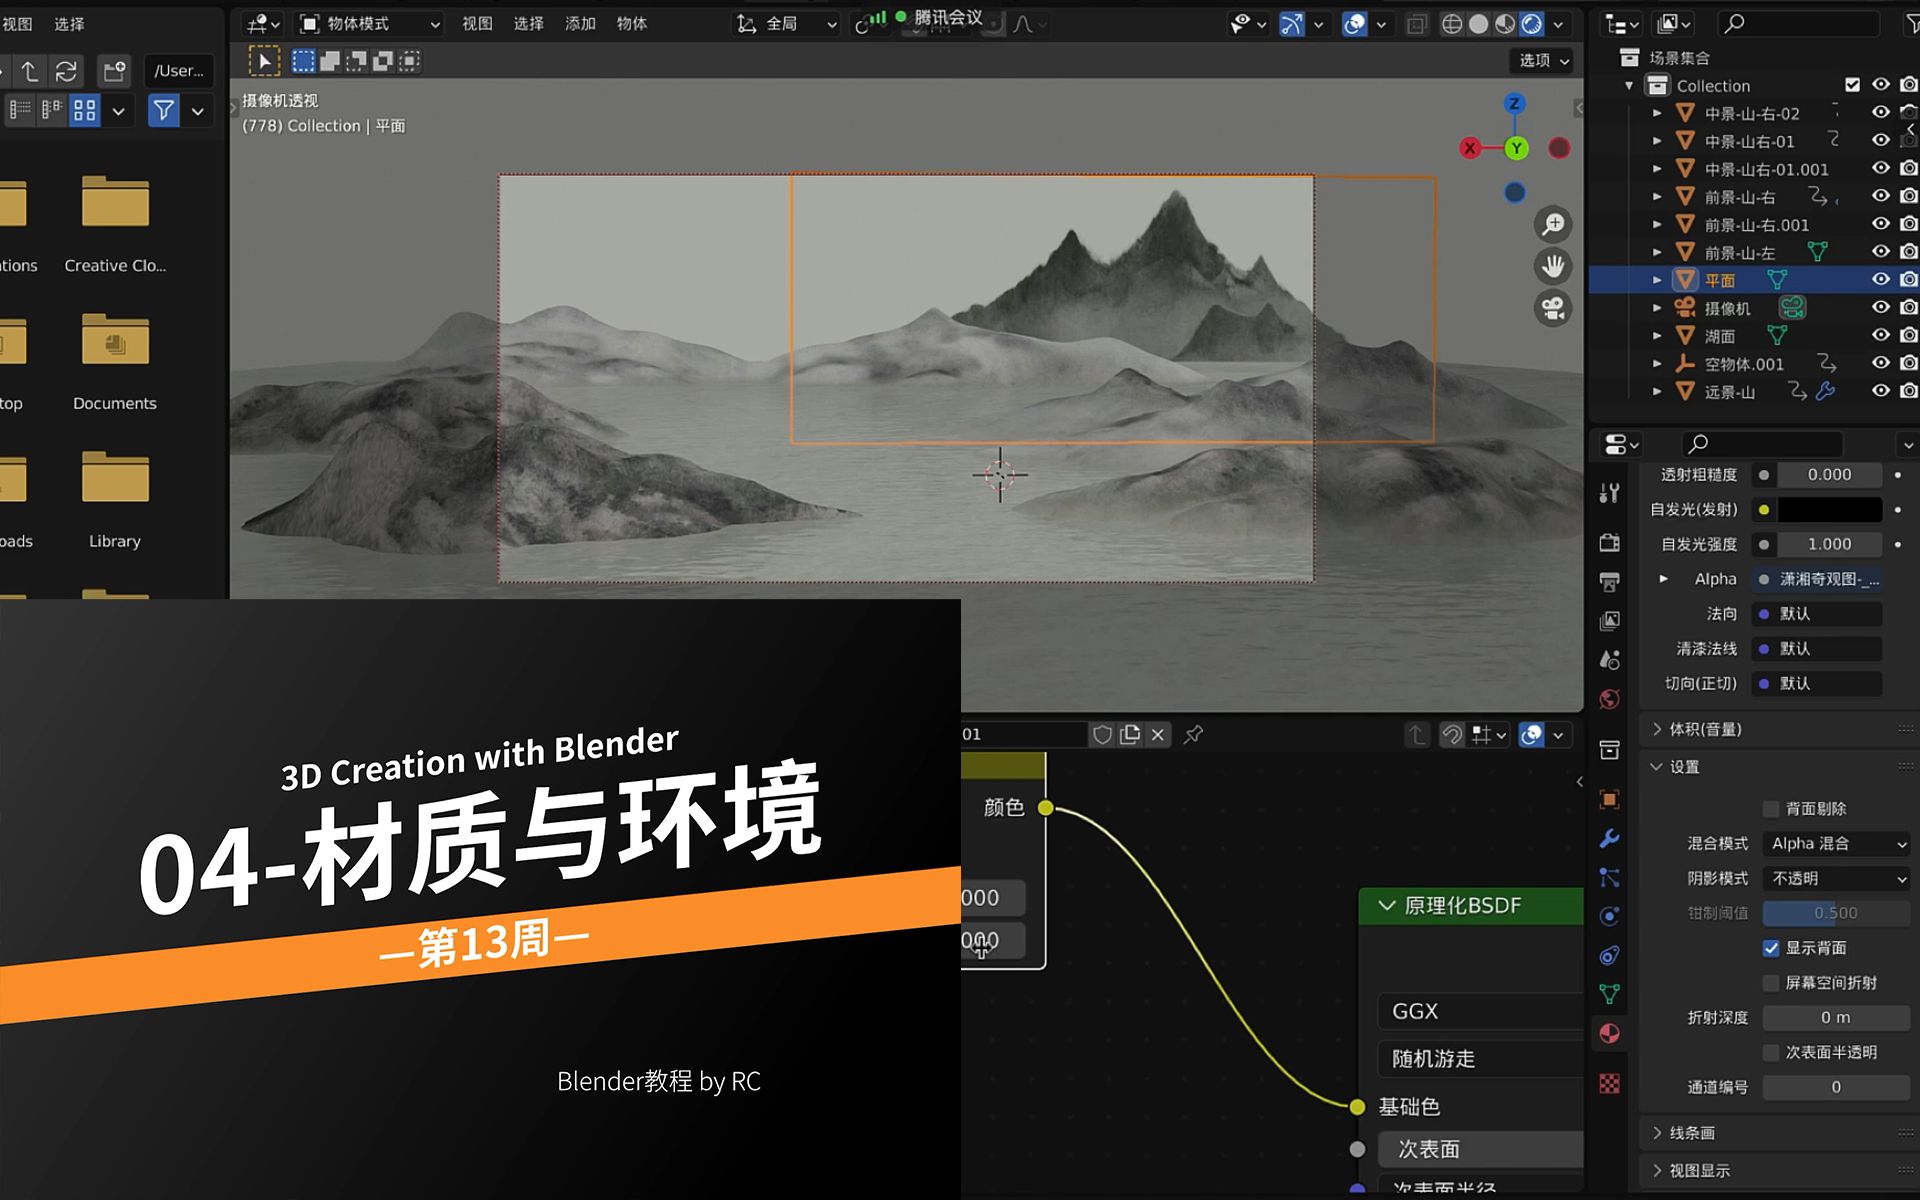Open the 混合模式 blend mode dropdown
Image resolution: width=1920 pixels, height=1200 pixels.
click(1835, 843)
